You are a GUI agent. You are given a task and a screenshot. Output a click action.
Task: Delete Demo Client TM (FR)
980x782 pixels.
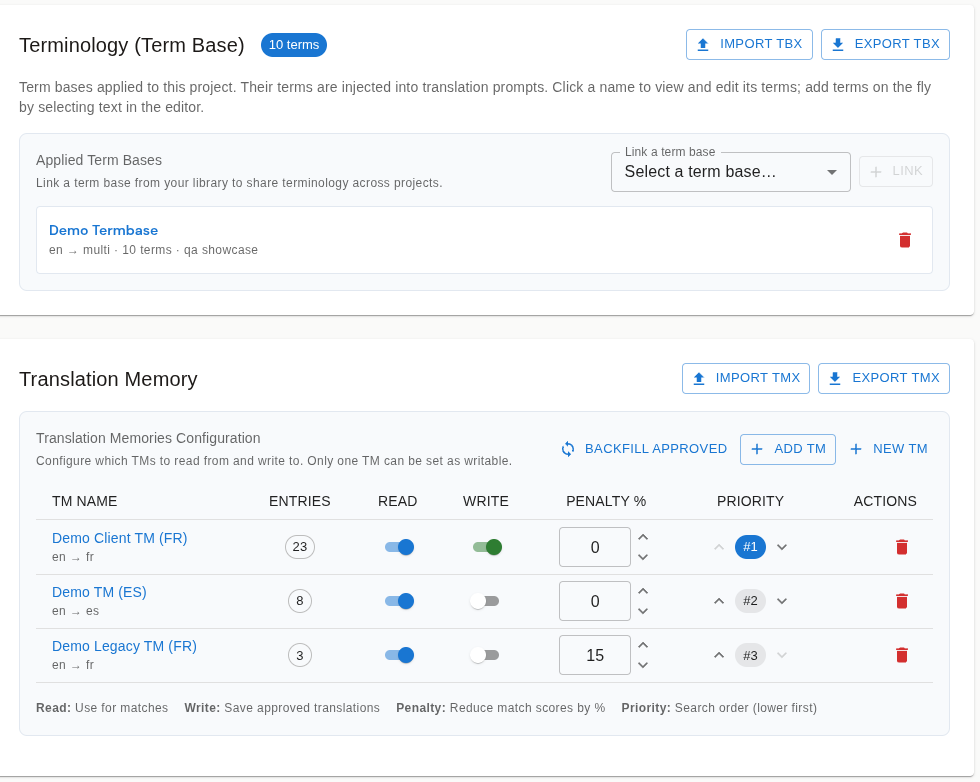pyautogui.click(x=901, y=547)
